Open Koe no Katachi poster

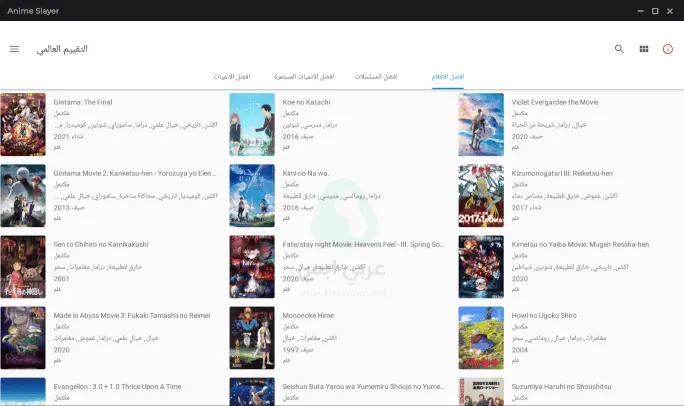click(x=252, y=124)
